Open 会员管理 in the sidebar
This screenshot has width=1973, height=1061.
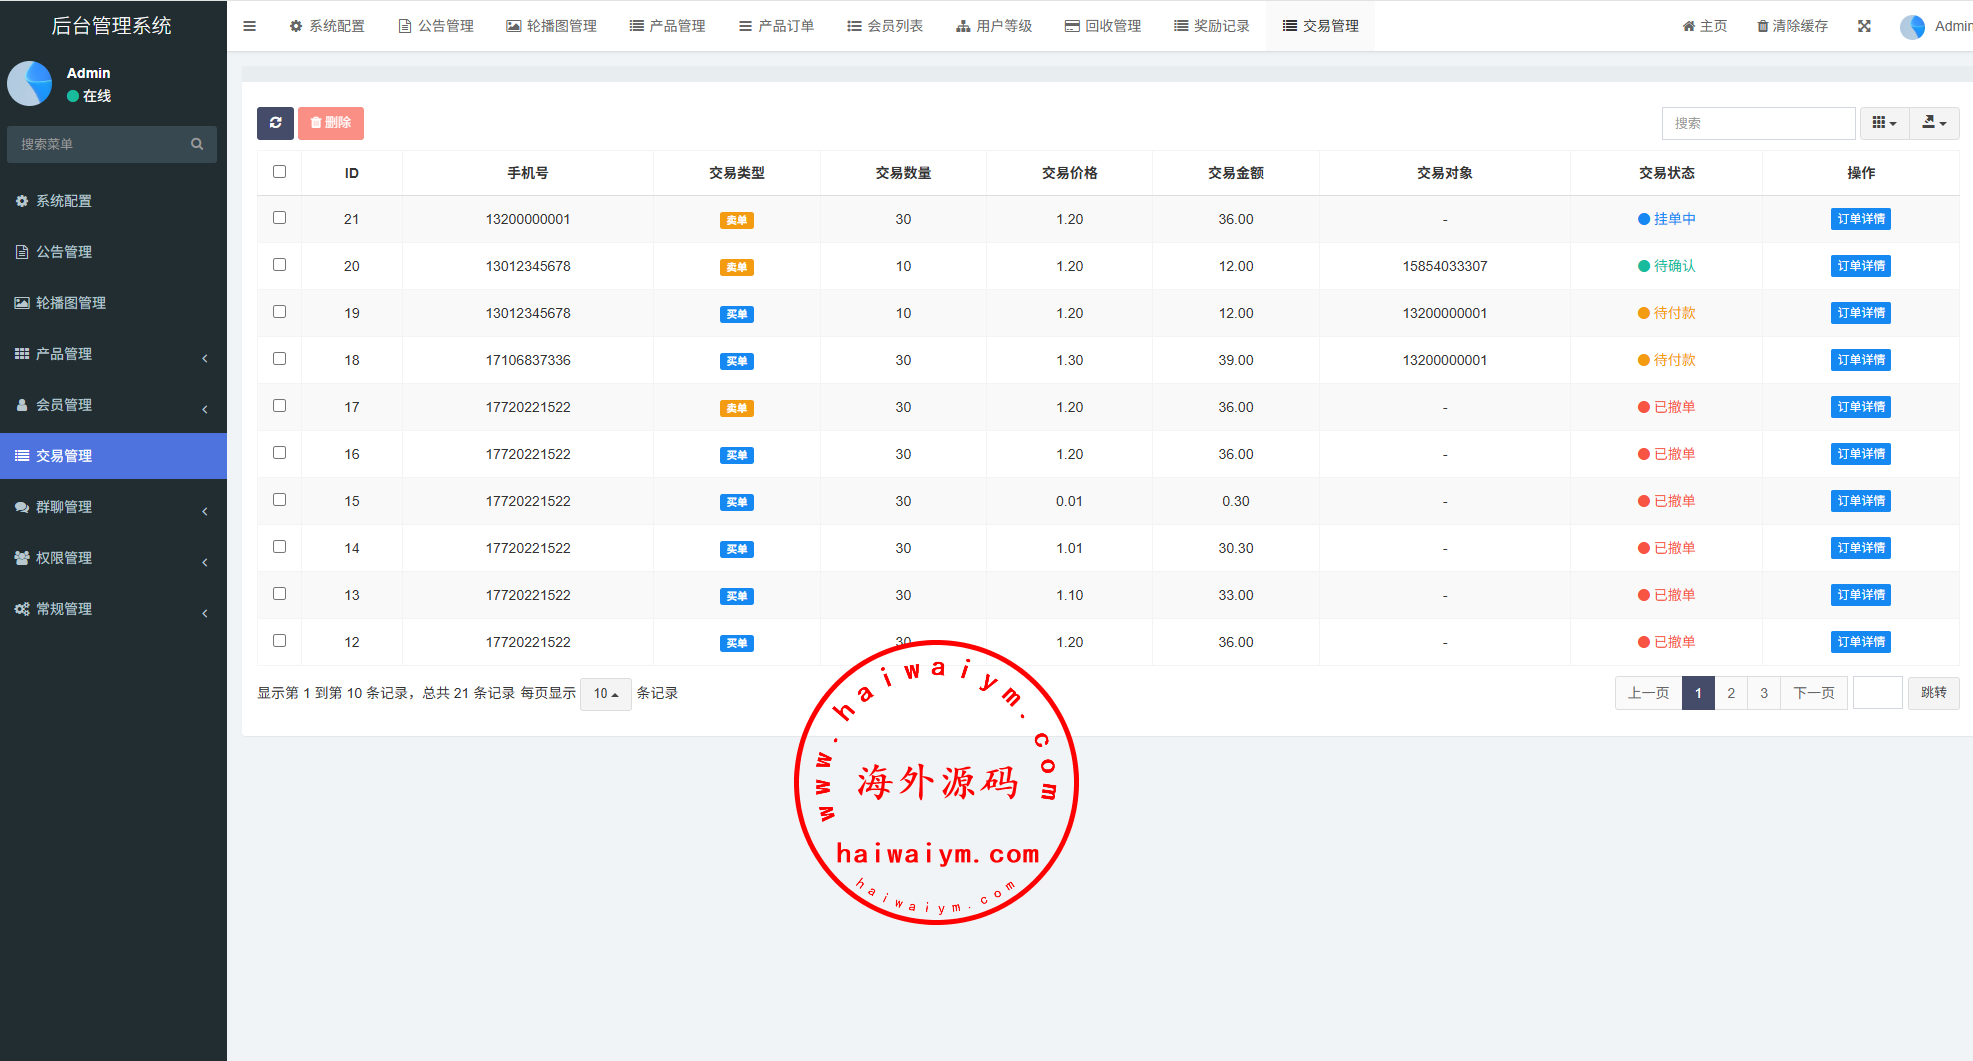click(x=64, y=405)
